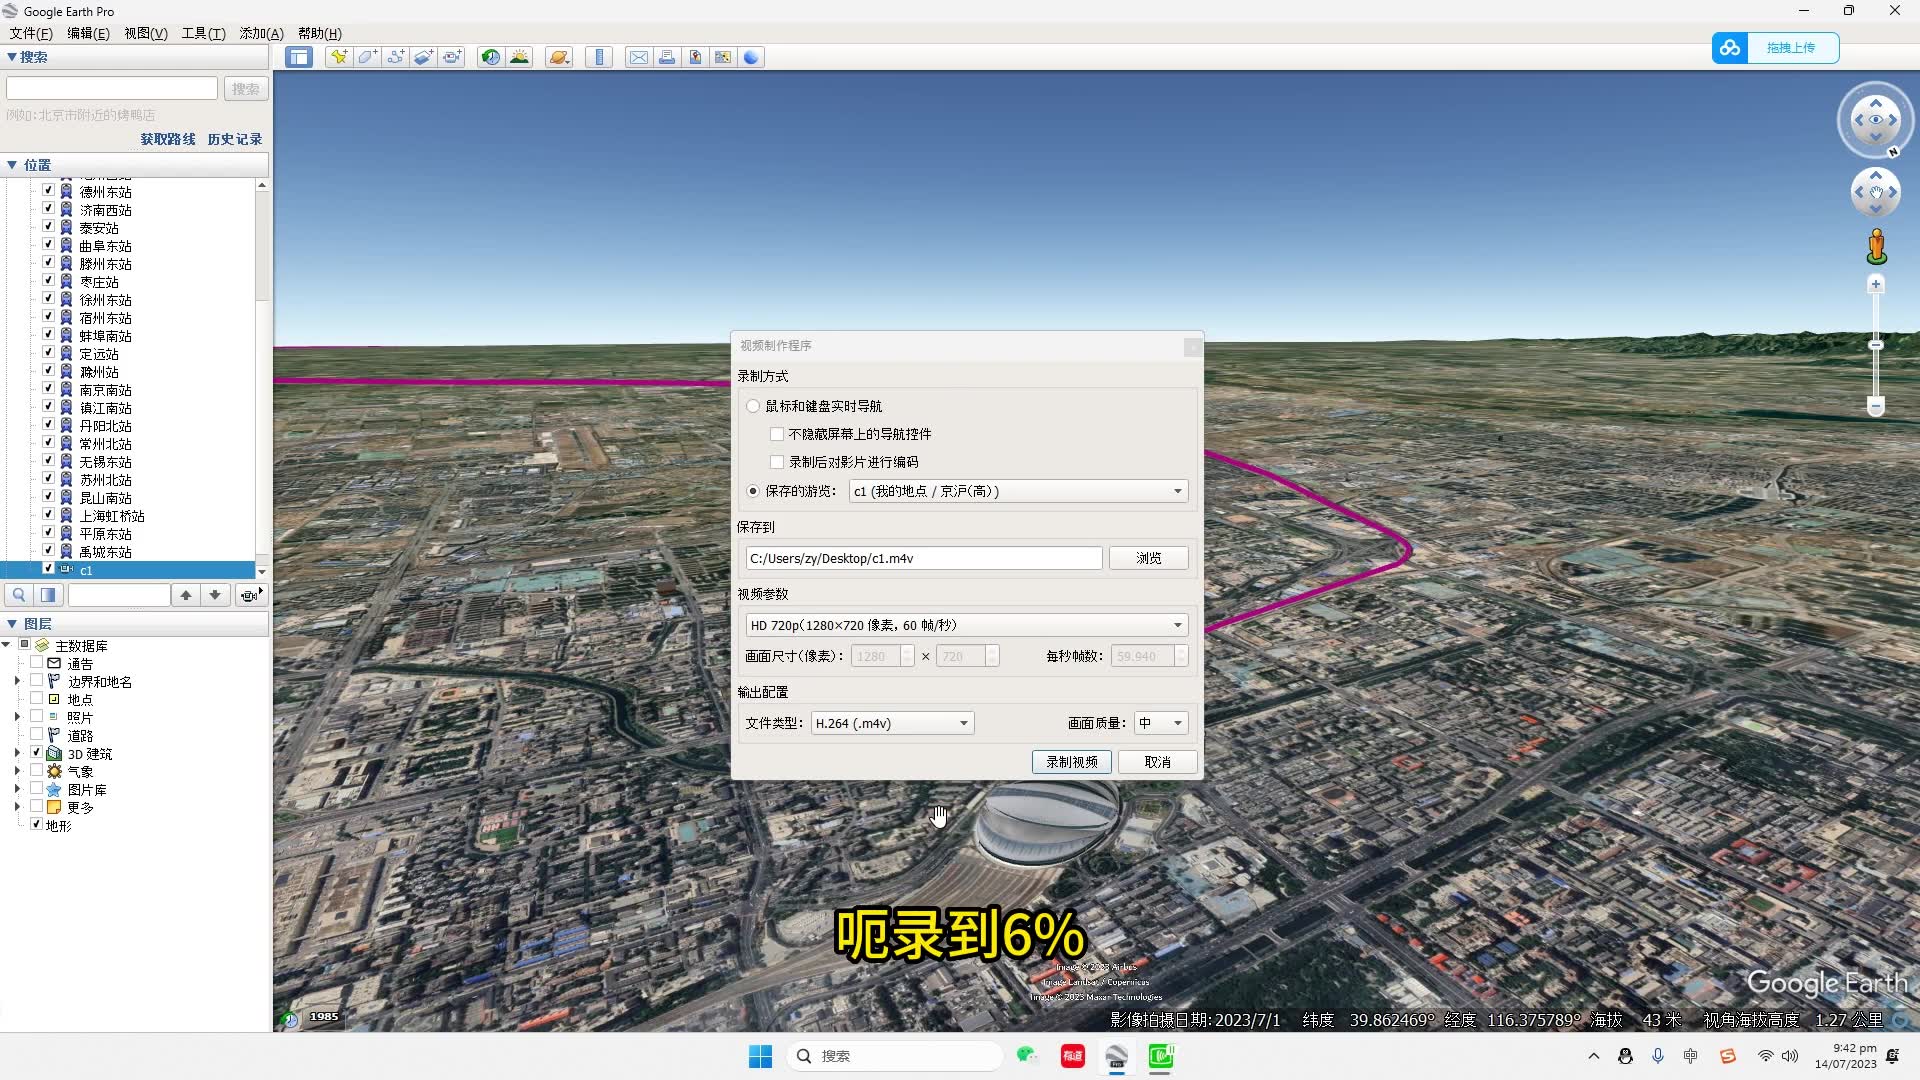Click the Email envelope toolbar icon
Screen dimensions: 1920x1080
pyautogui.click(x=638, y=57)
